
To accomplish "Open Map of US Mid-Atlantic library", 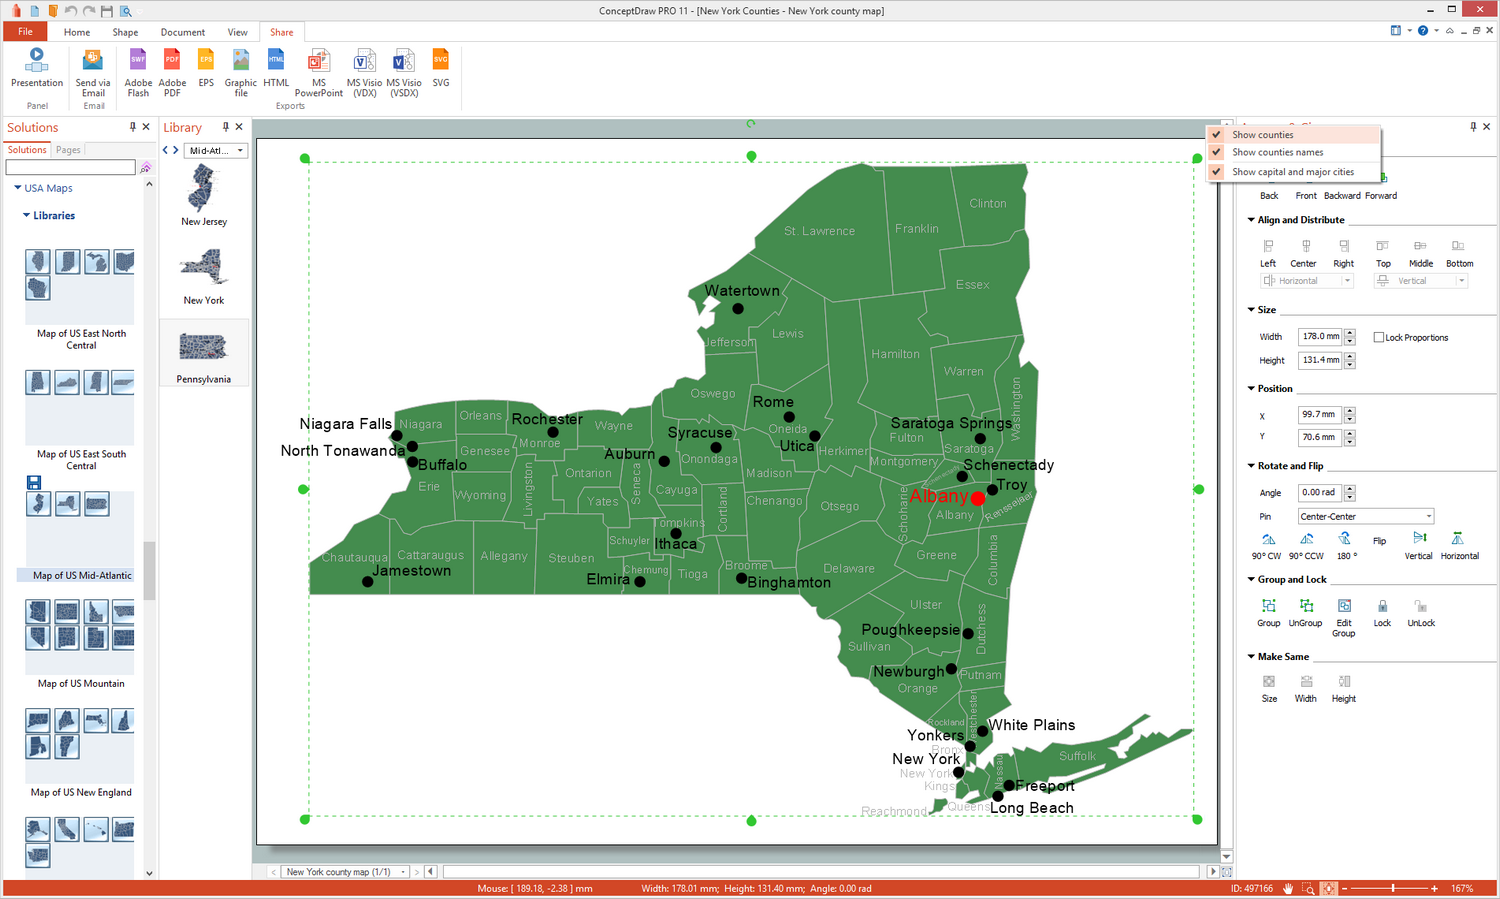I will (82, 575).
